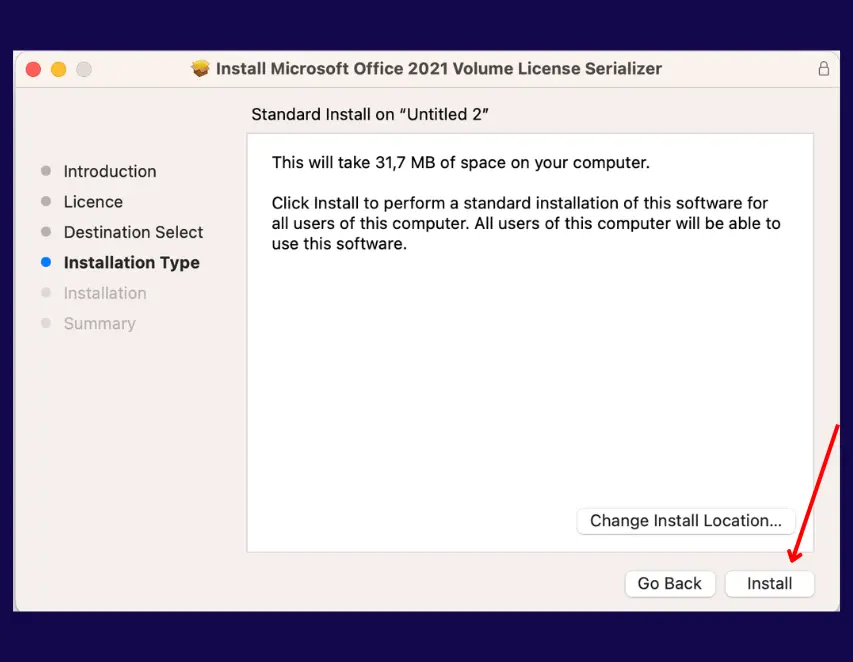Viewport: 853px width, 662px height.
Task: Click the Summary step label
Action: 100,324
